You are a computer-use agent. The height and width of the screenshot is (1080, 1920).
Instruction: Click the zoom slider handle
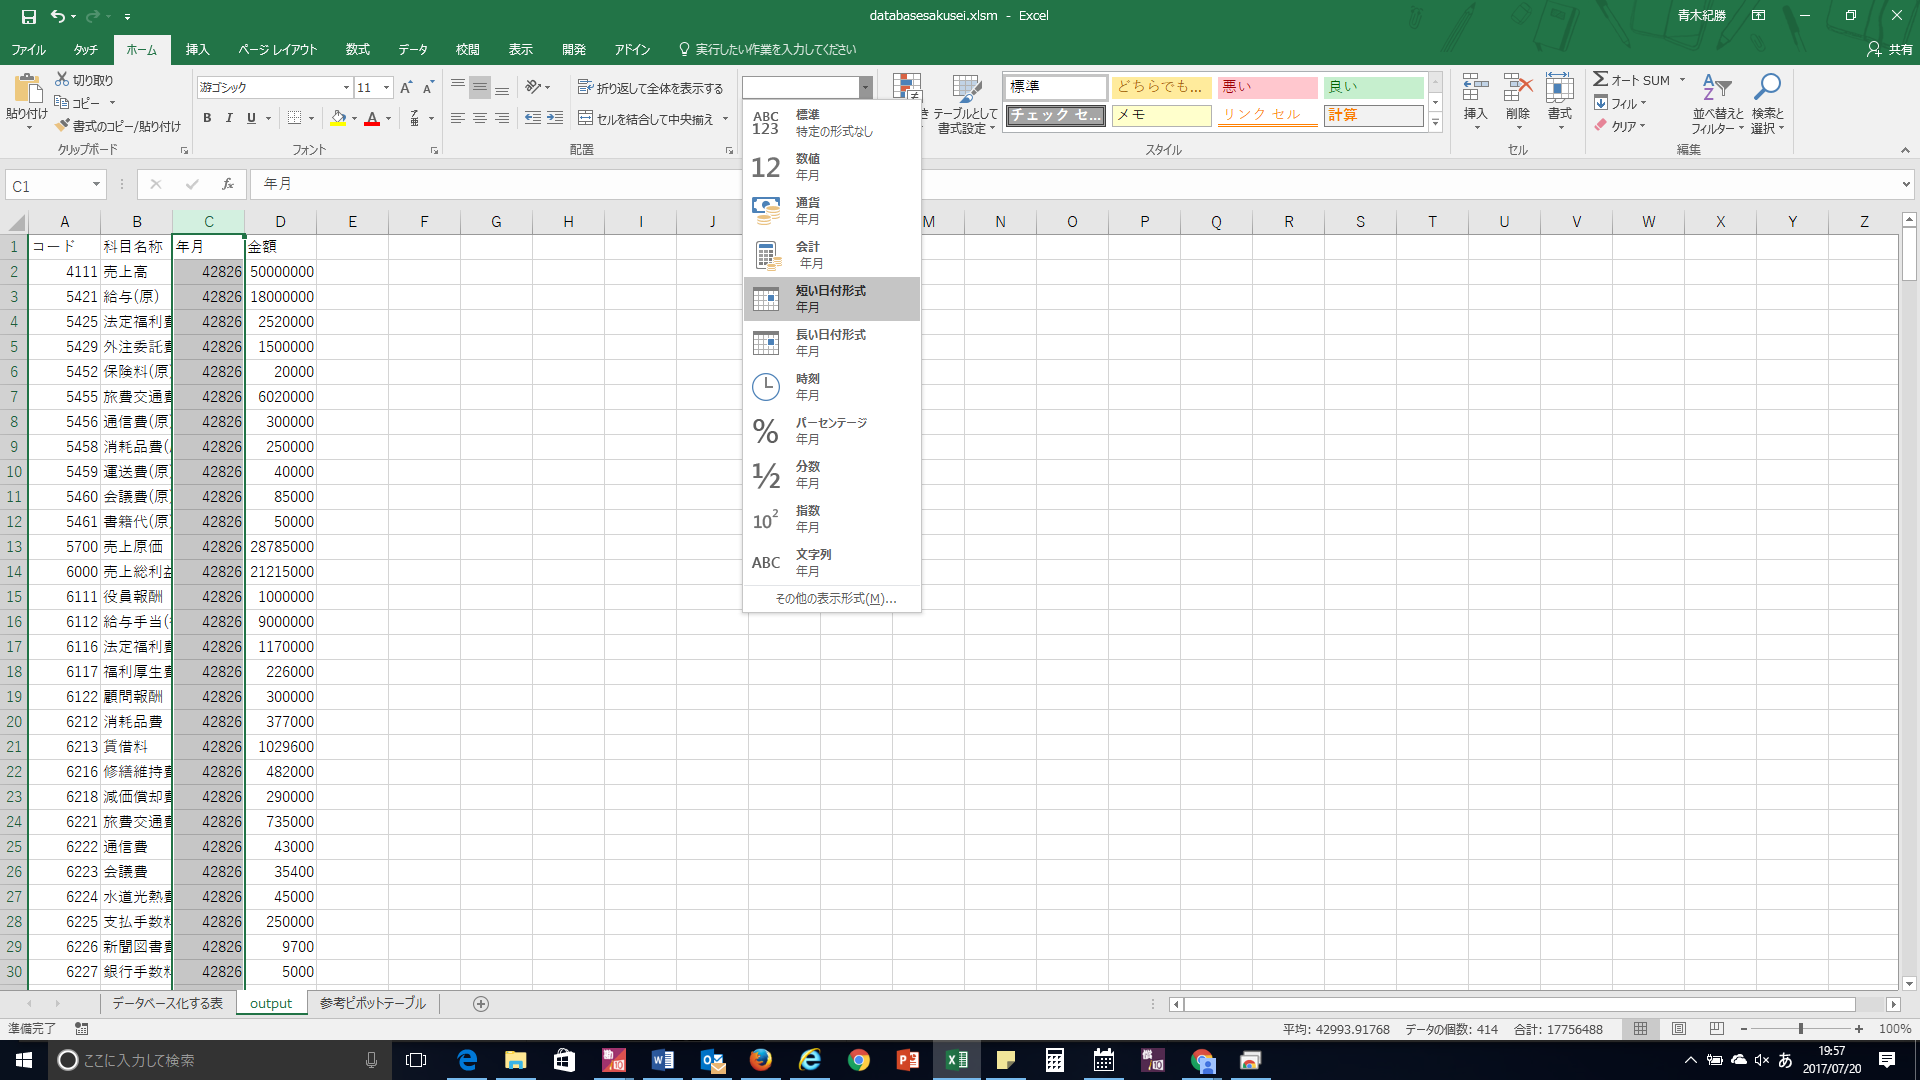[1800, 1029]
